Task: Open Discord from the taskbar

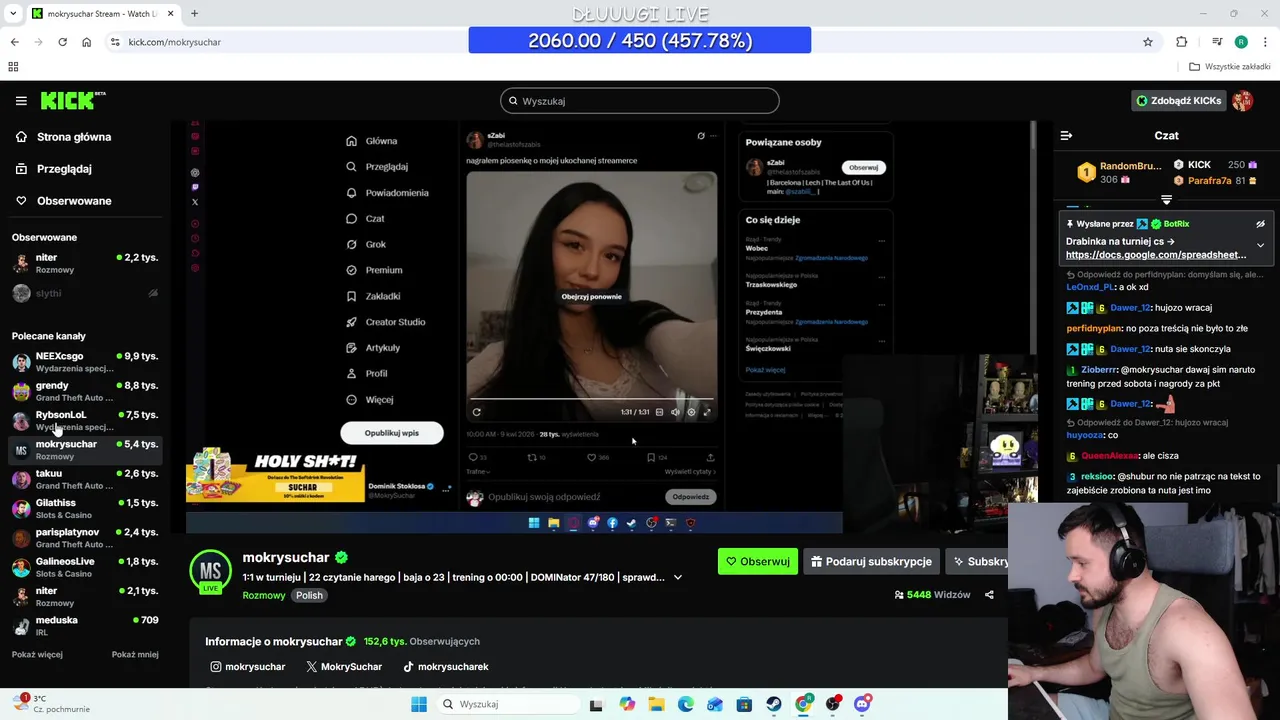Action: click(862, 704)
